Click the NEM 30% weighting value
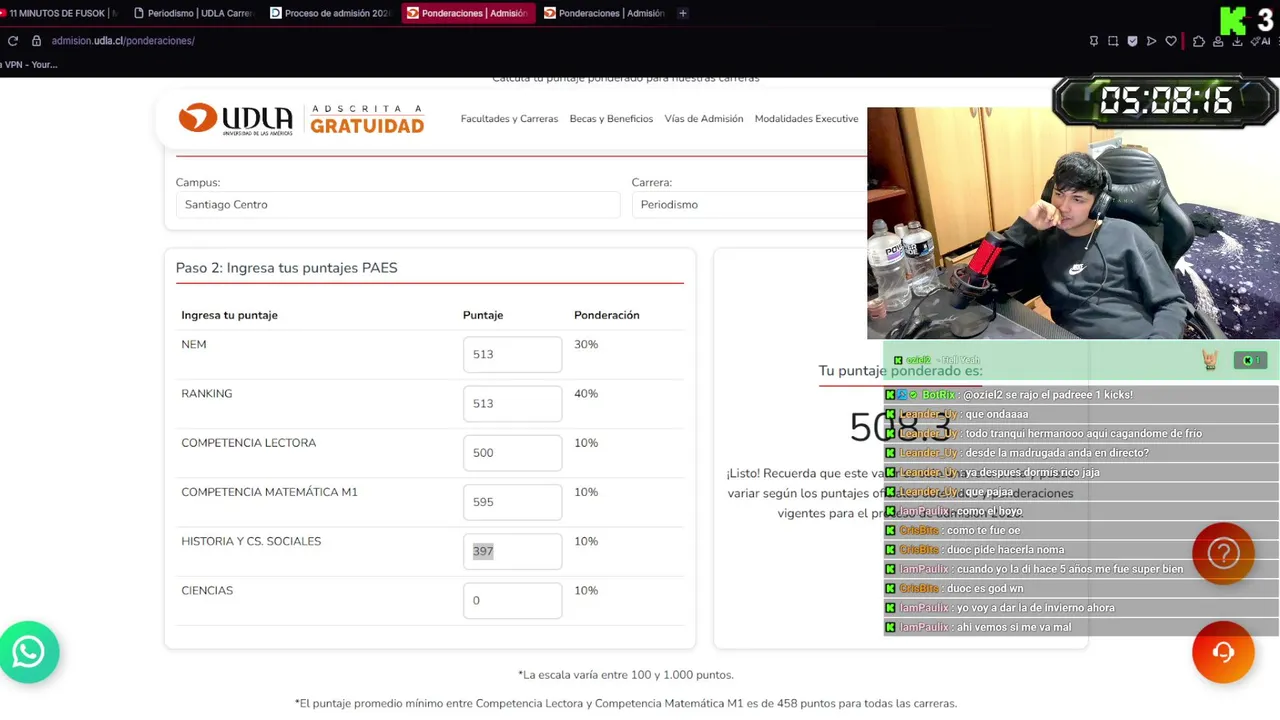This screenshot has width=1280, height=720. 586,344
